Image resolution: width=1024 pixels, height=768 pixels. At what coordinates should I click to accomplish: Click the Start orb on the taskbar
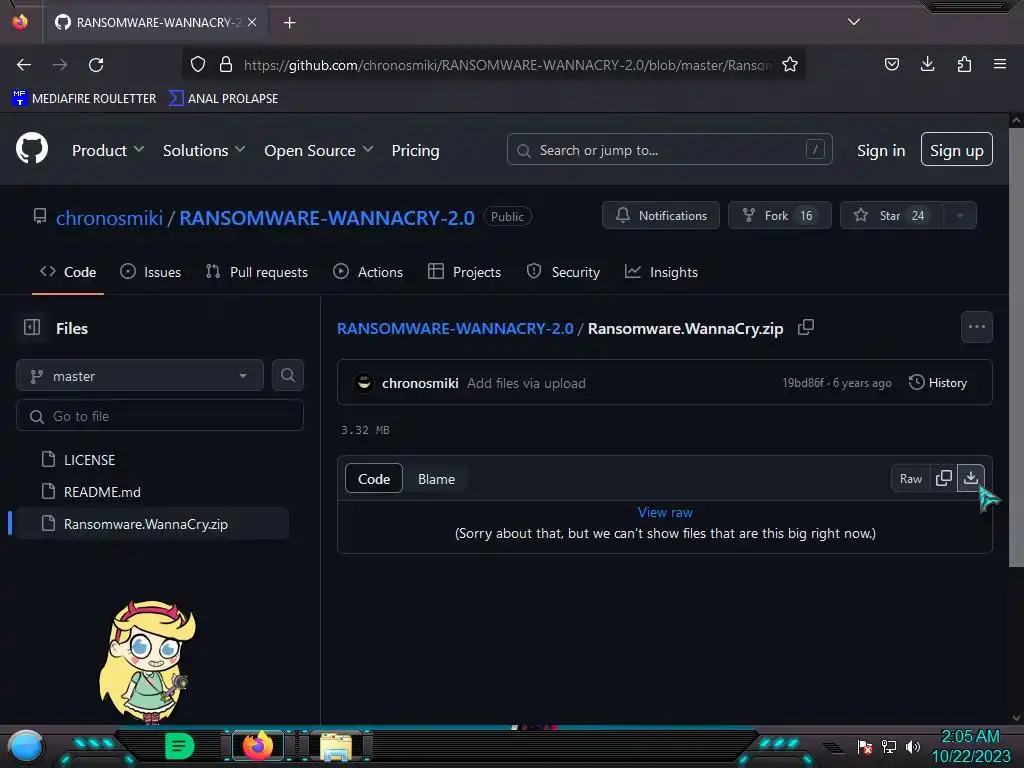coord(25,746)
